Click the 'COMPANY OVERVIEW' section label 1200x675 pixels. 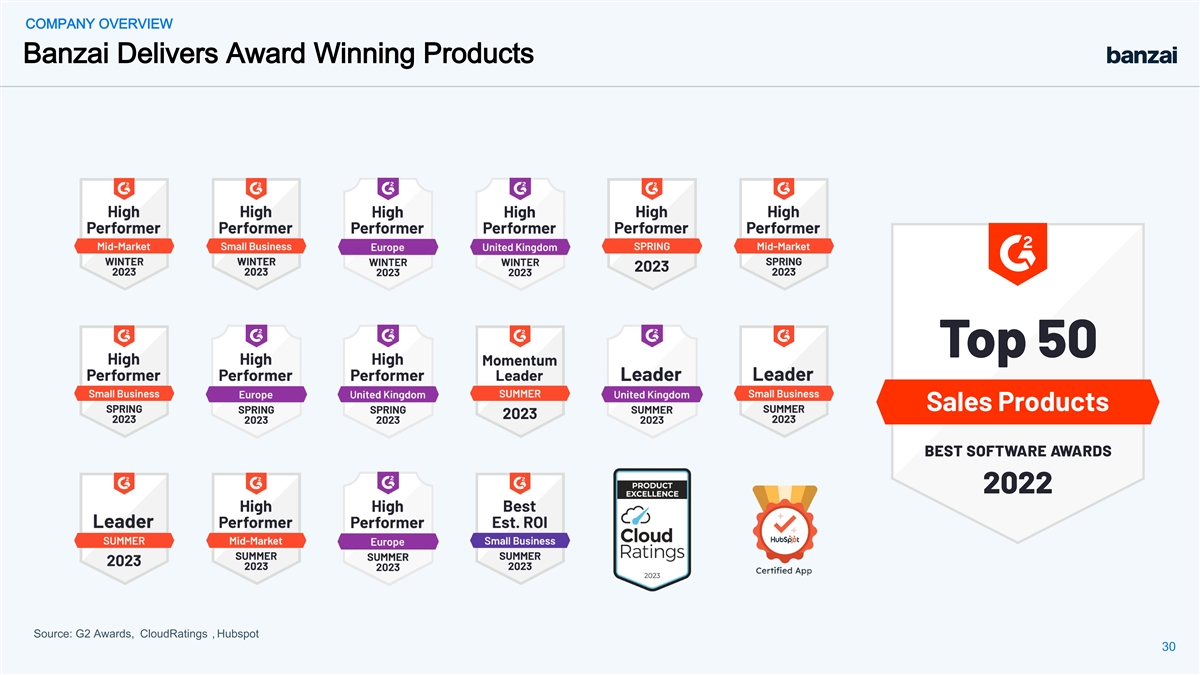[99, 24]
